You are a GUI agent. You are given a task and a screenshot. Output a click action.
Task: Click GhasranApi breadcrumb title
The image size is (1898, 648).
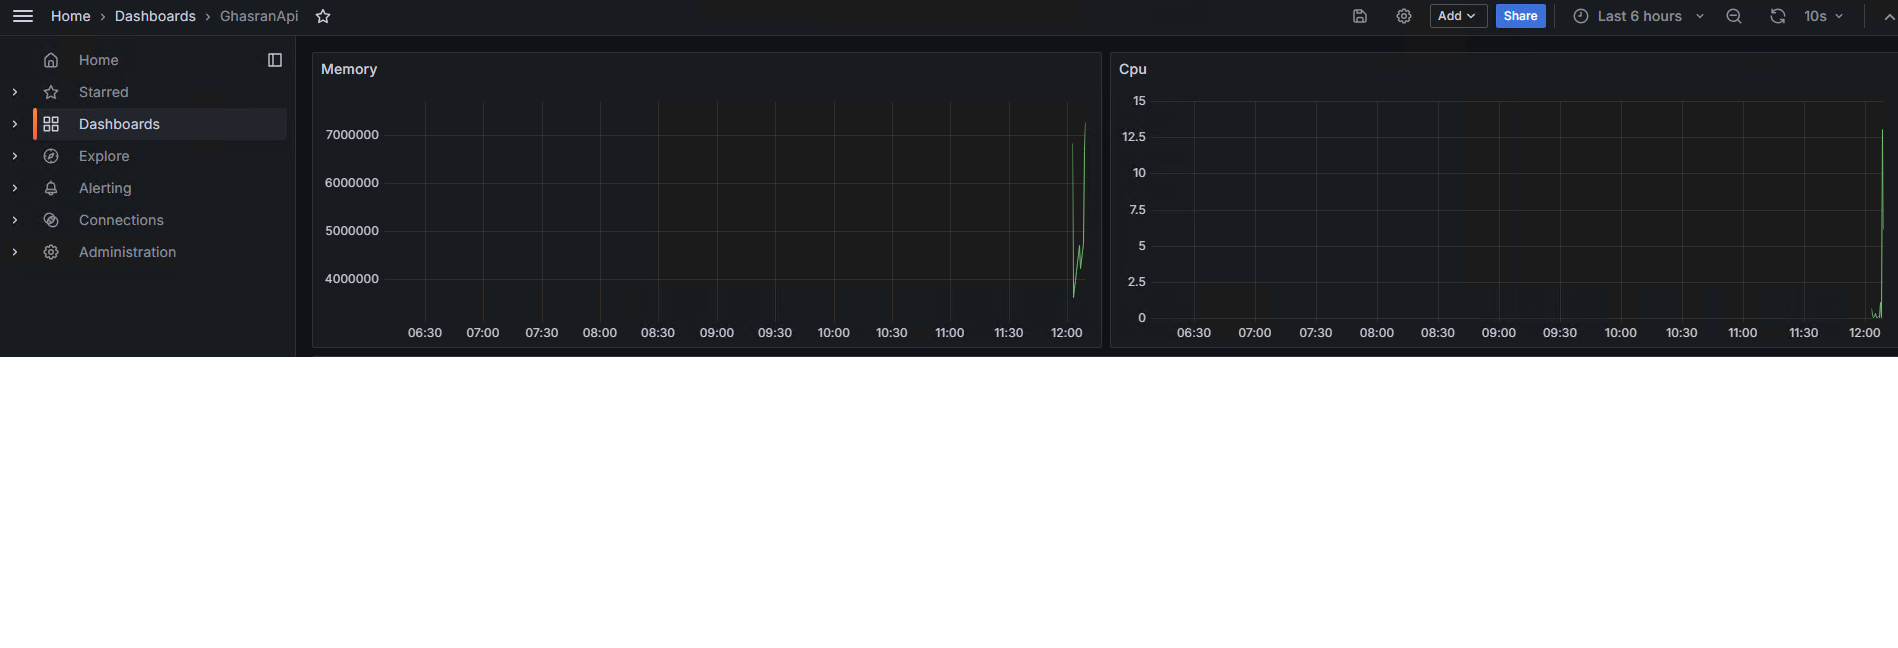pos(259,16)
